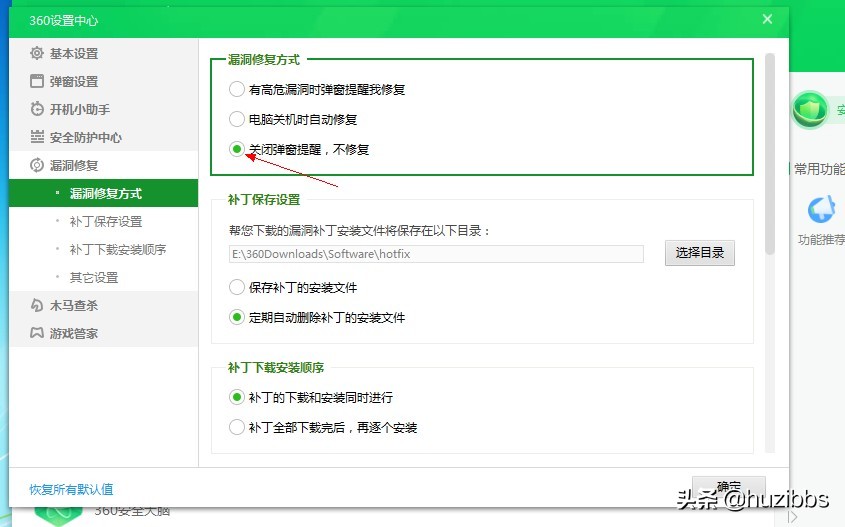Click the 确定 button
845x527 pixels.
pos(729,487)
